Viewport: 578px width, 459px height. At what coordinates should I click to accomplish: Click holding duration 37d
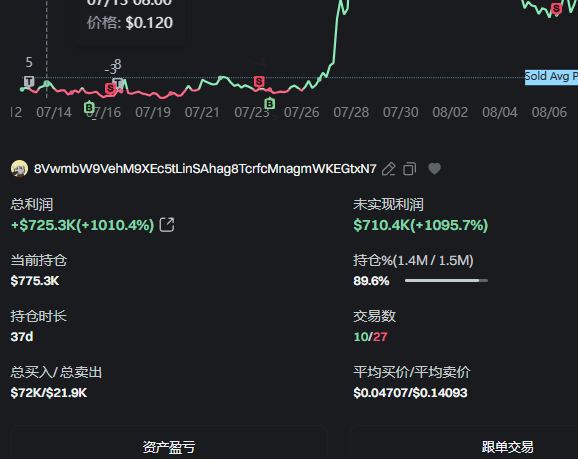22,337
